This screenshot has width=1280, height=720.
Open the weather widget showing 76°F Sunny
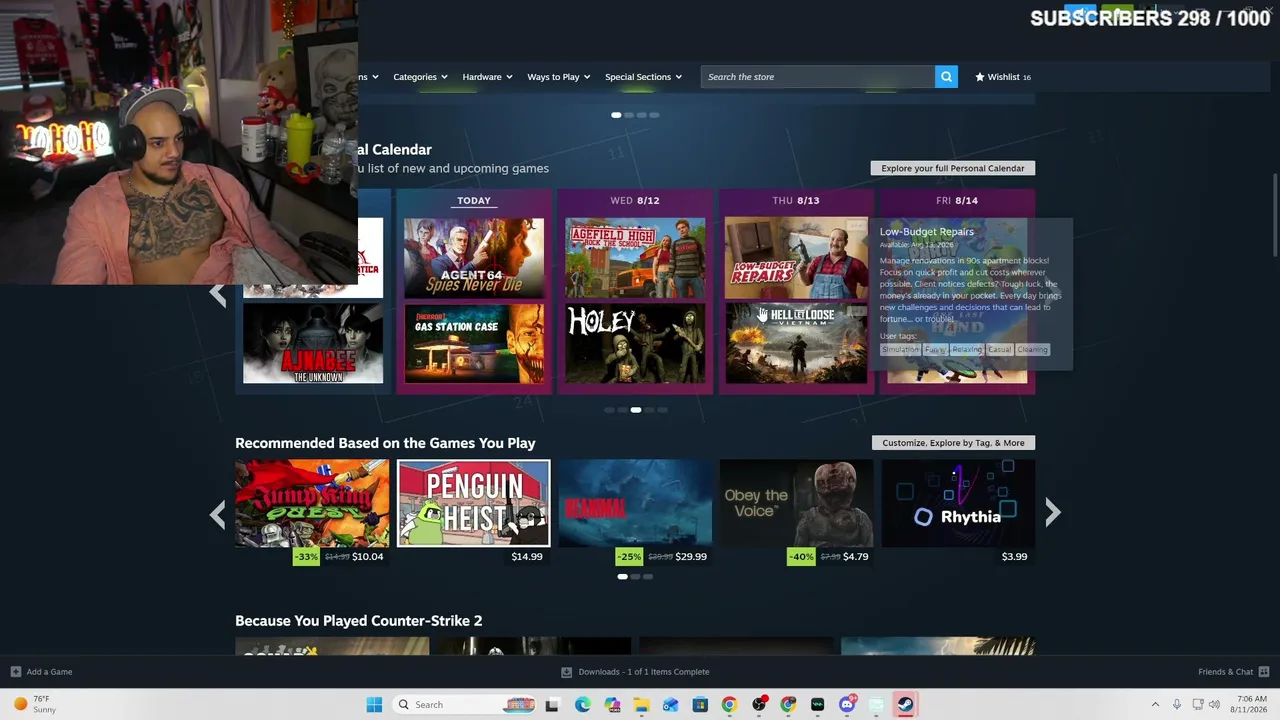click(x=33, y=705)
